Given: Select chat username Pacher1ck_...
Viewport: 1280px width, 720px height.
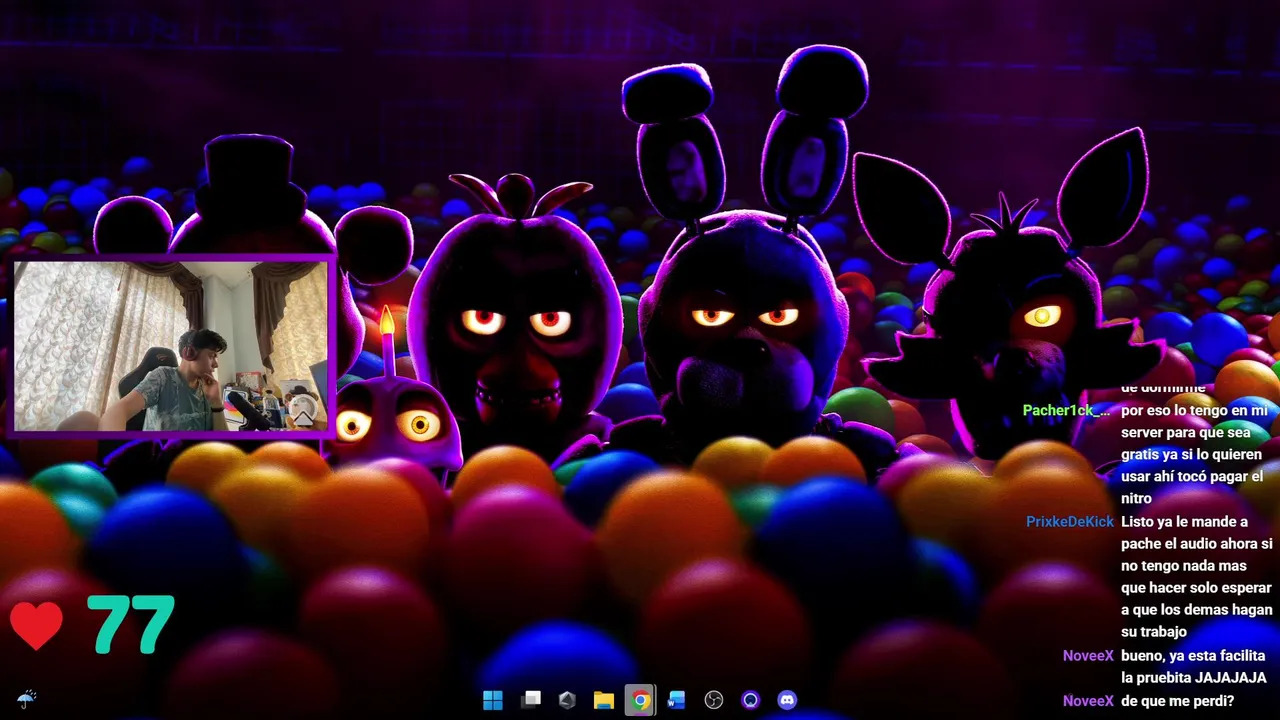Looking at the screenshot, I should tap(1066, 410).
